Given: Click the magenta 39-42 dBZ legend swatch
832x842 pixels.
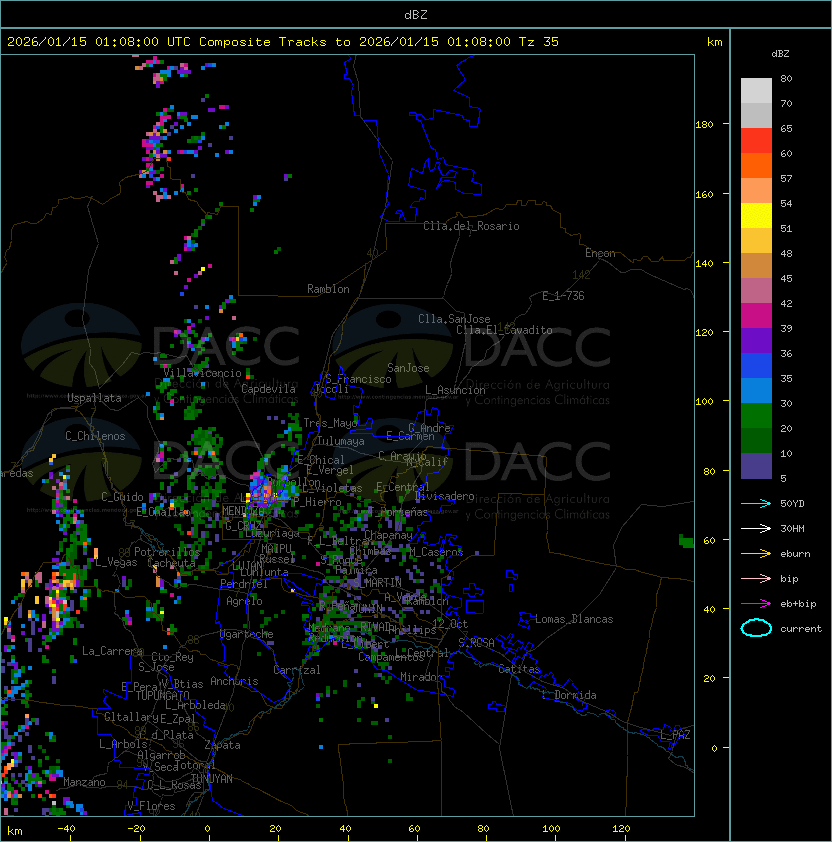Looking at the screenshot, I should coord(756,316).
